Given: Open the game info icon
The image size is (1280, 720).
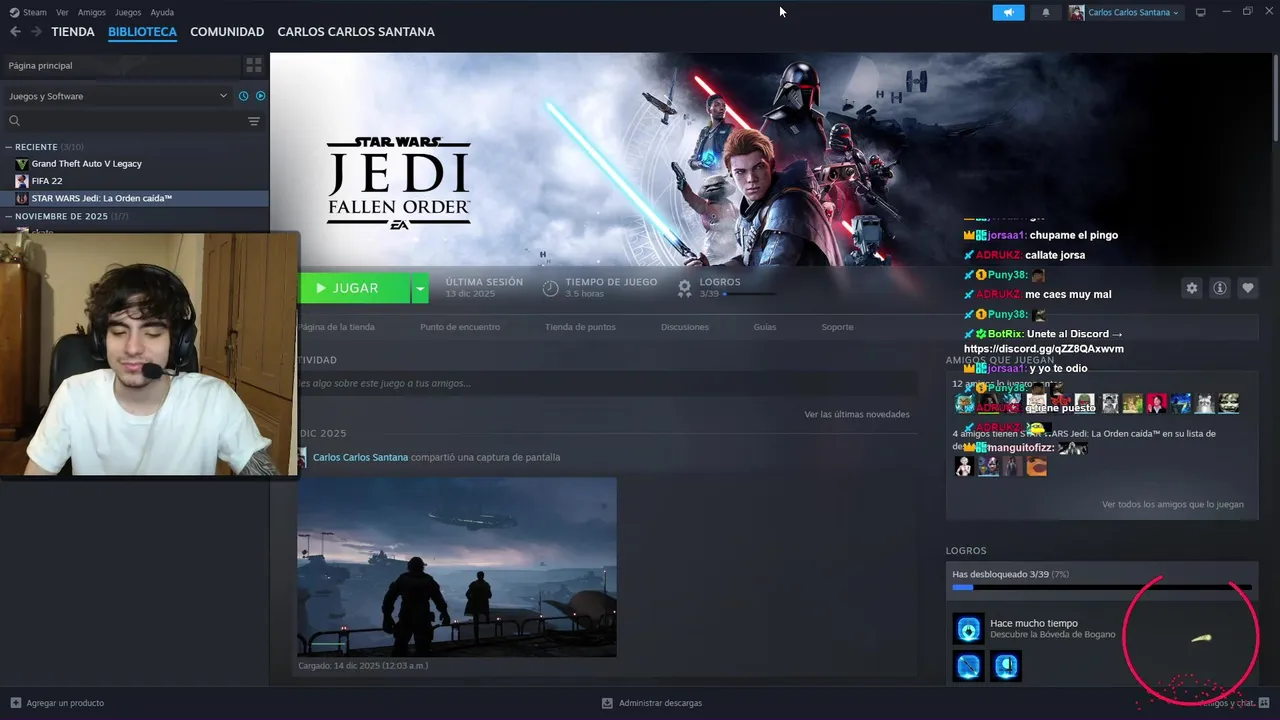Looking at the screenshot, I should [x=1220, y=288].
